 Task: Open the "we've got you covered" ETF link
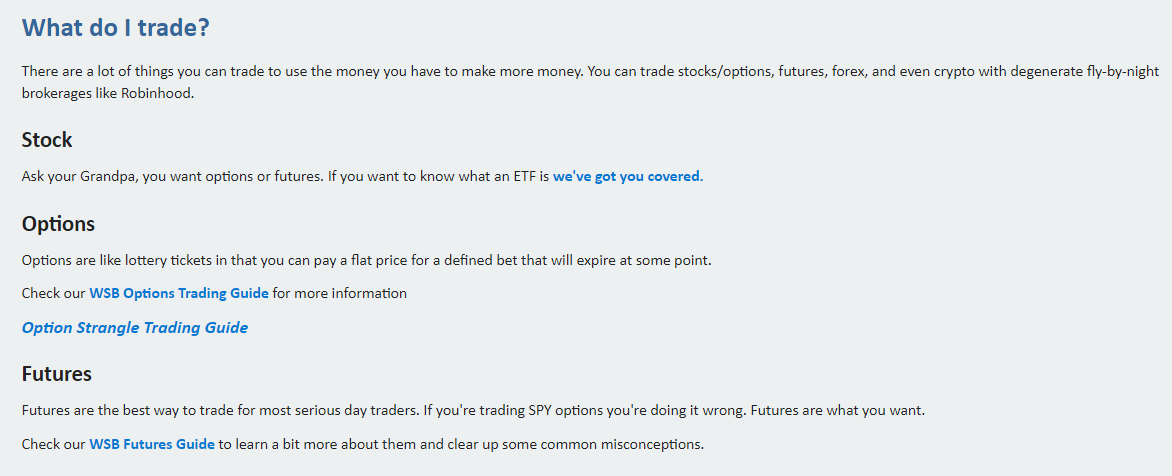(x=628, y=177)
